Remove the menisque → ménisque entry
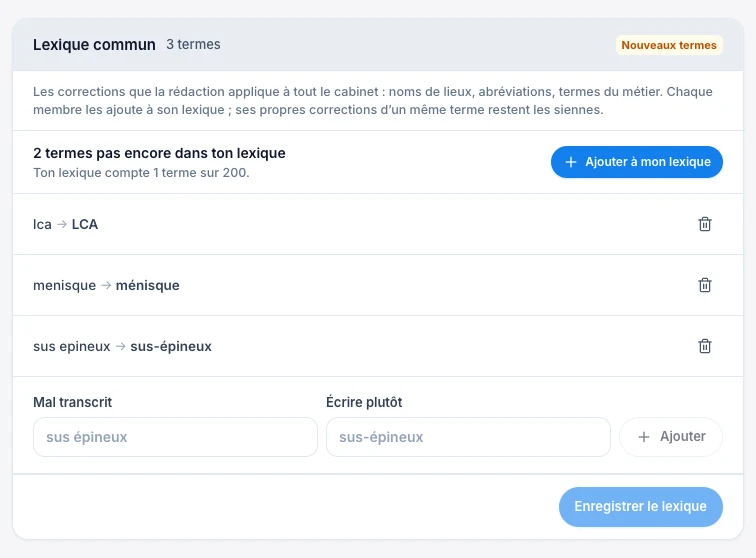 pos(704,285)
